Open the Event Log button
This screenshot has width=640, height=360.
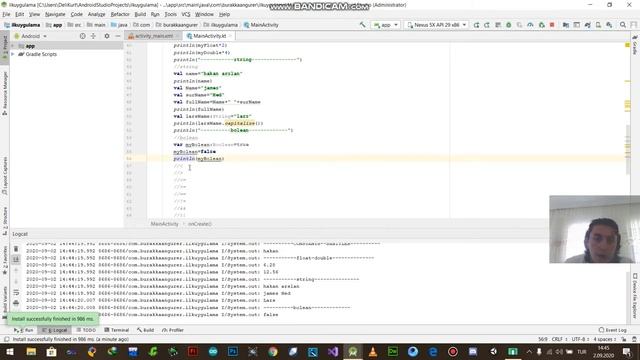tap(612, 330)
